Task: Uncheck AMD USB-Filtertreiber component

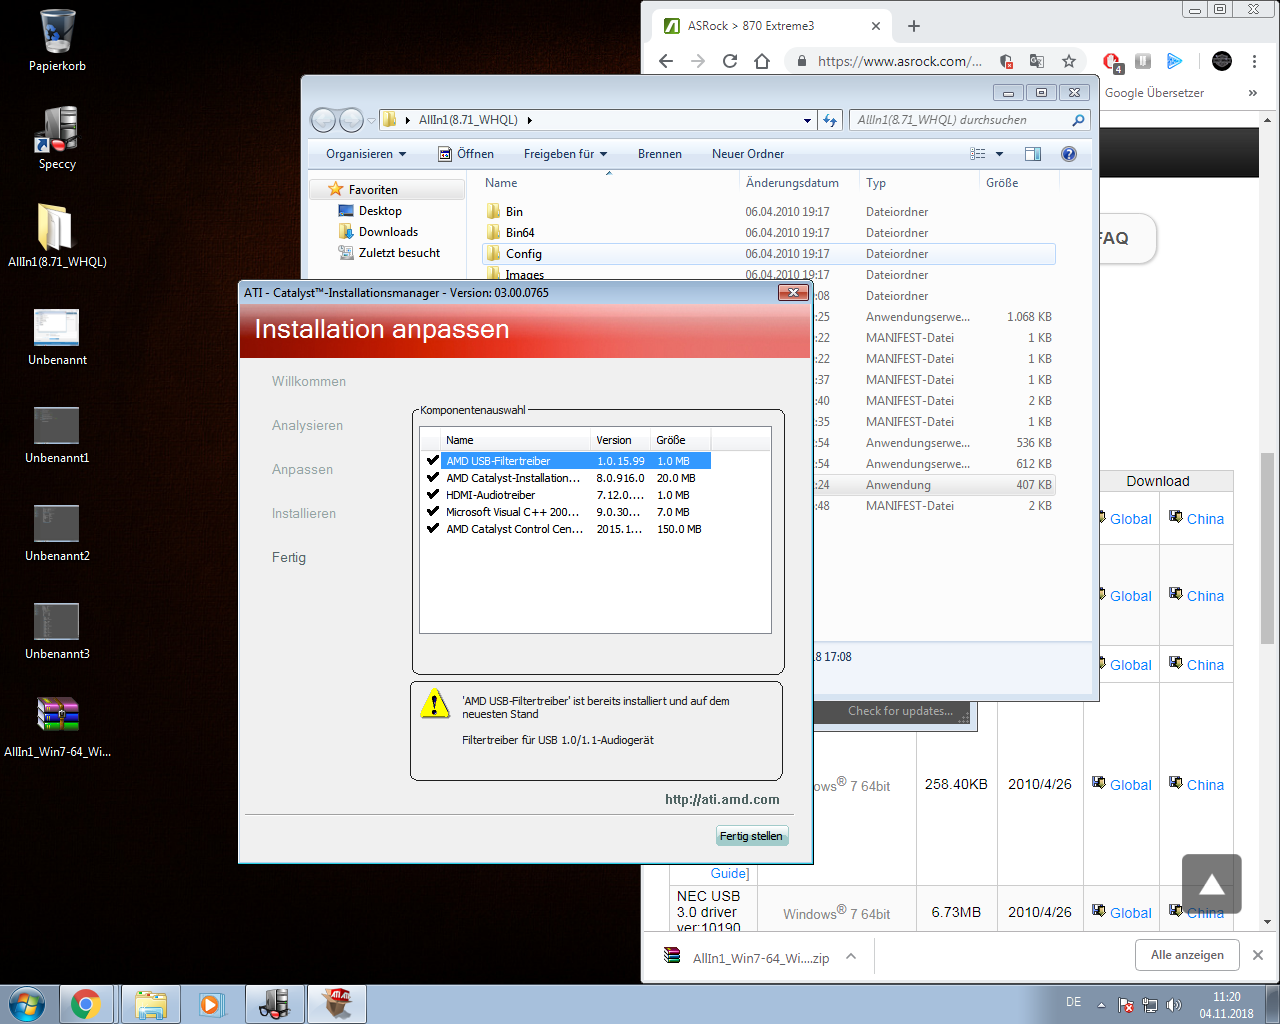Action: [x=433, y=461]
